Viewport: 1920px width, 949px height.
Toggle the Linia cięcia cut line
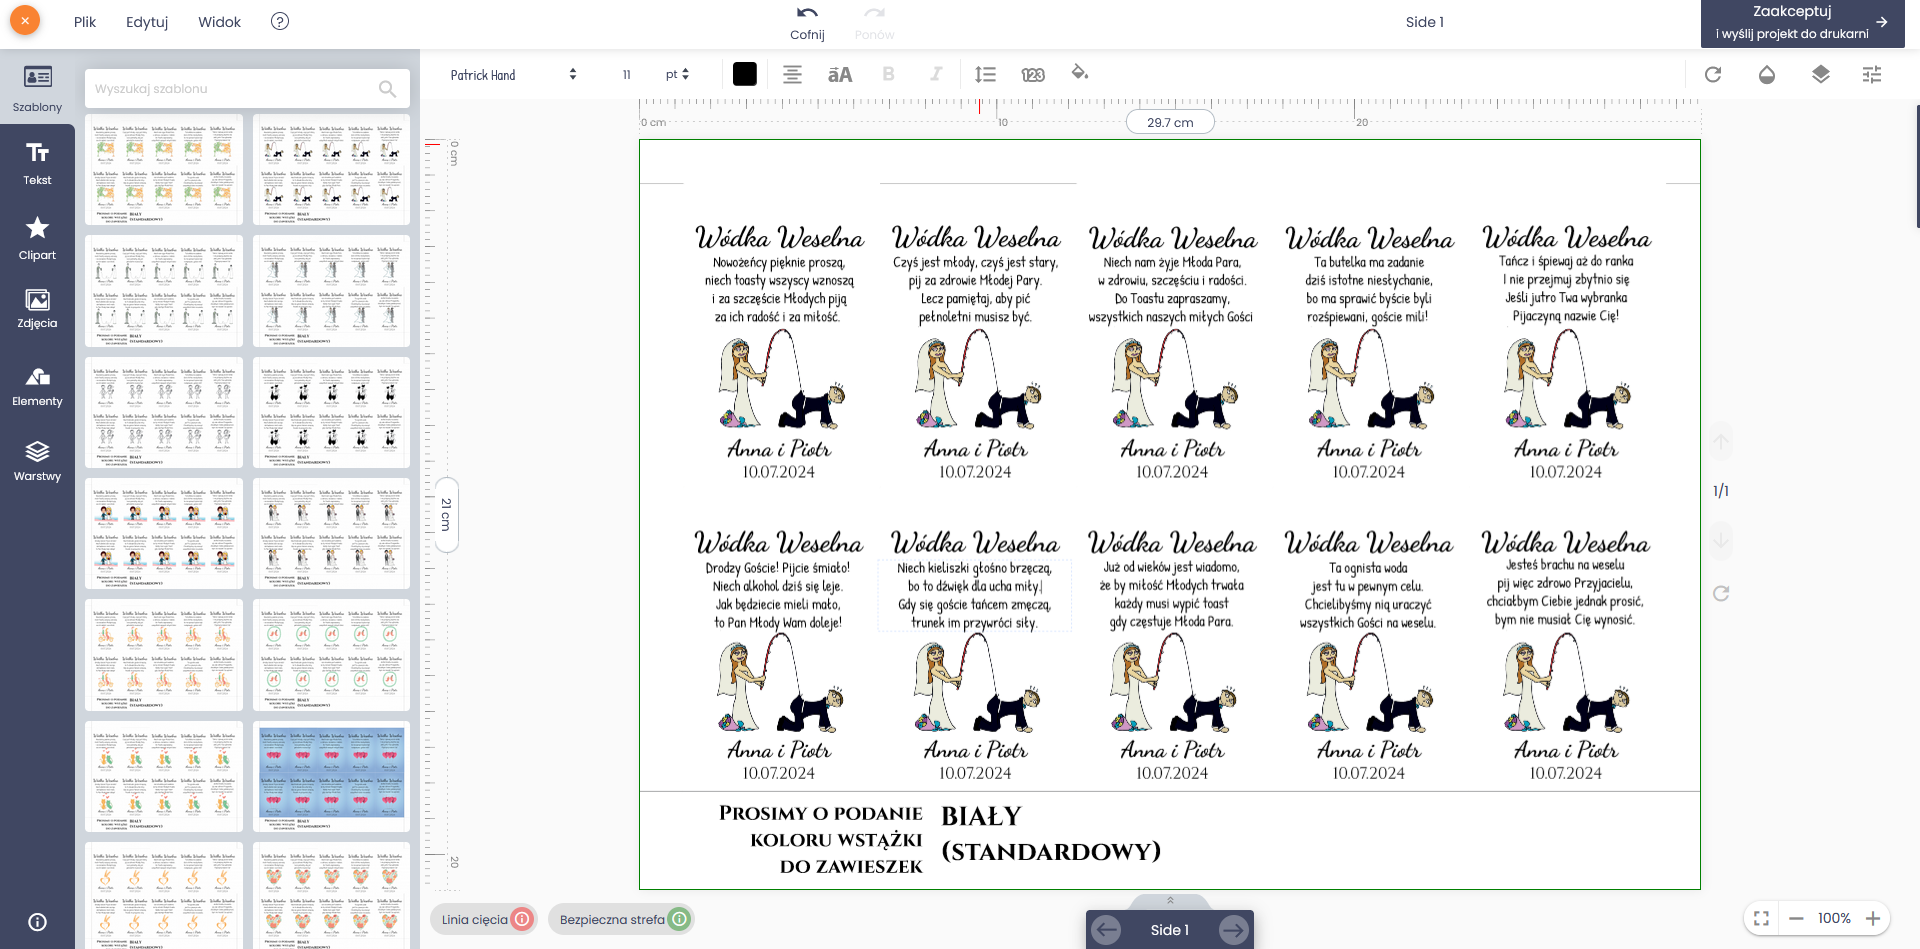pyautogui.click(x=485, y=919)
